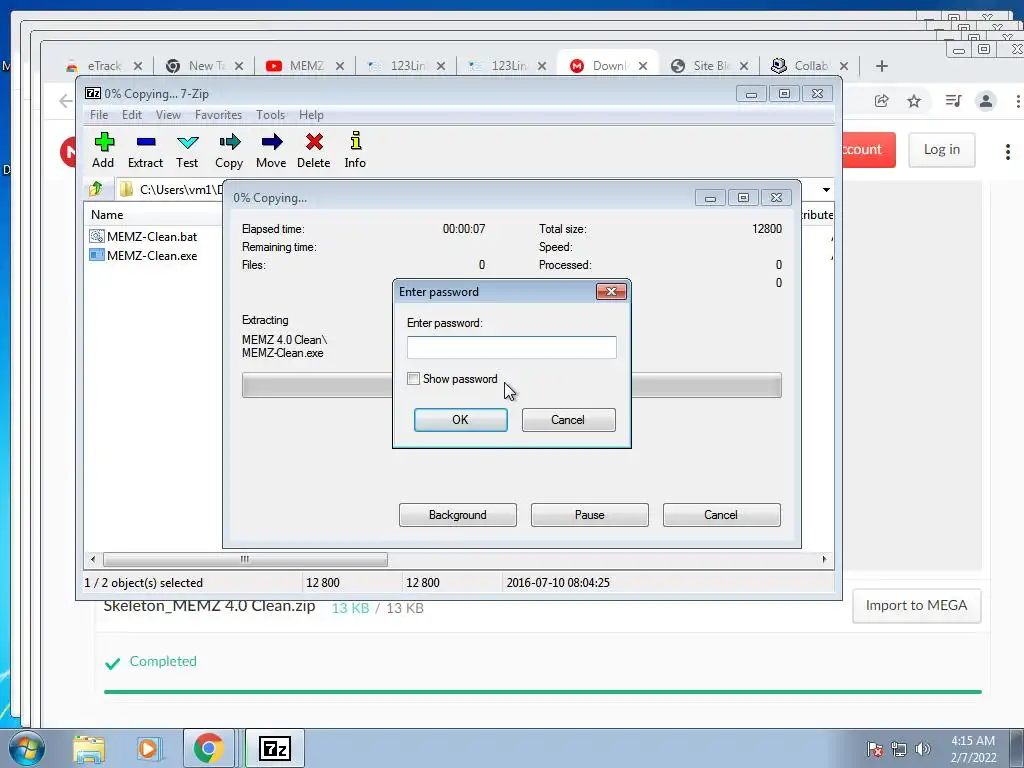Select MEMZ-Clean.bat file in list
This screenshot has height=768, width=1024.
(x=144, y=236)
